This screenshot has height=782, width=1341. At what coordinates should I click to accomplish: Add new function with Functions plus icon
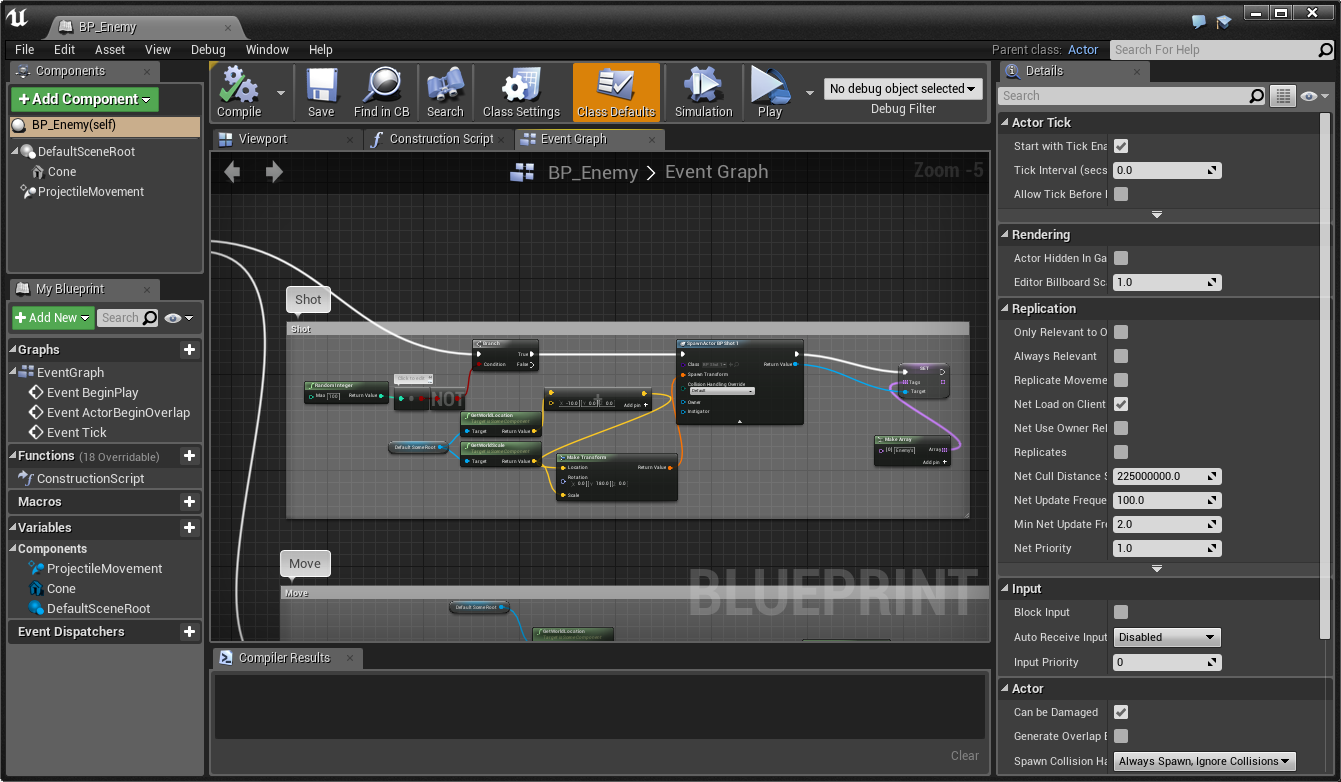189,456
